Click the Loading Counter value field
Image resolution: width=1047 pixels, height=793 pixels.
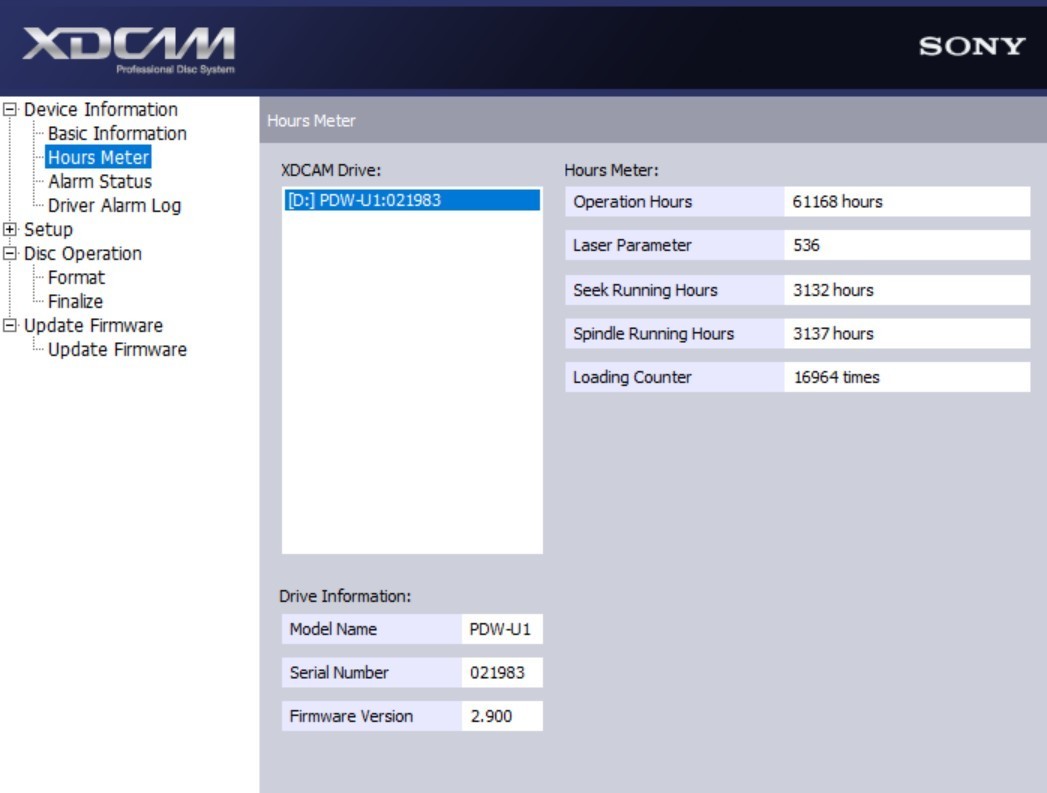(x=907, y=378)
